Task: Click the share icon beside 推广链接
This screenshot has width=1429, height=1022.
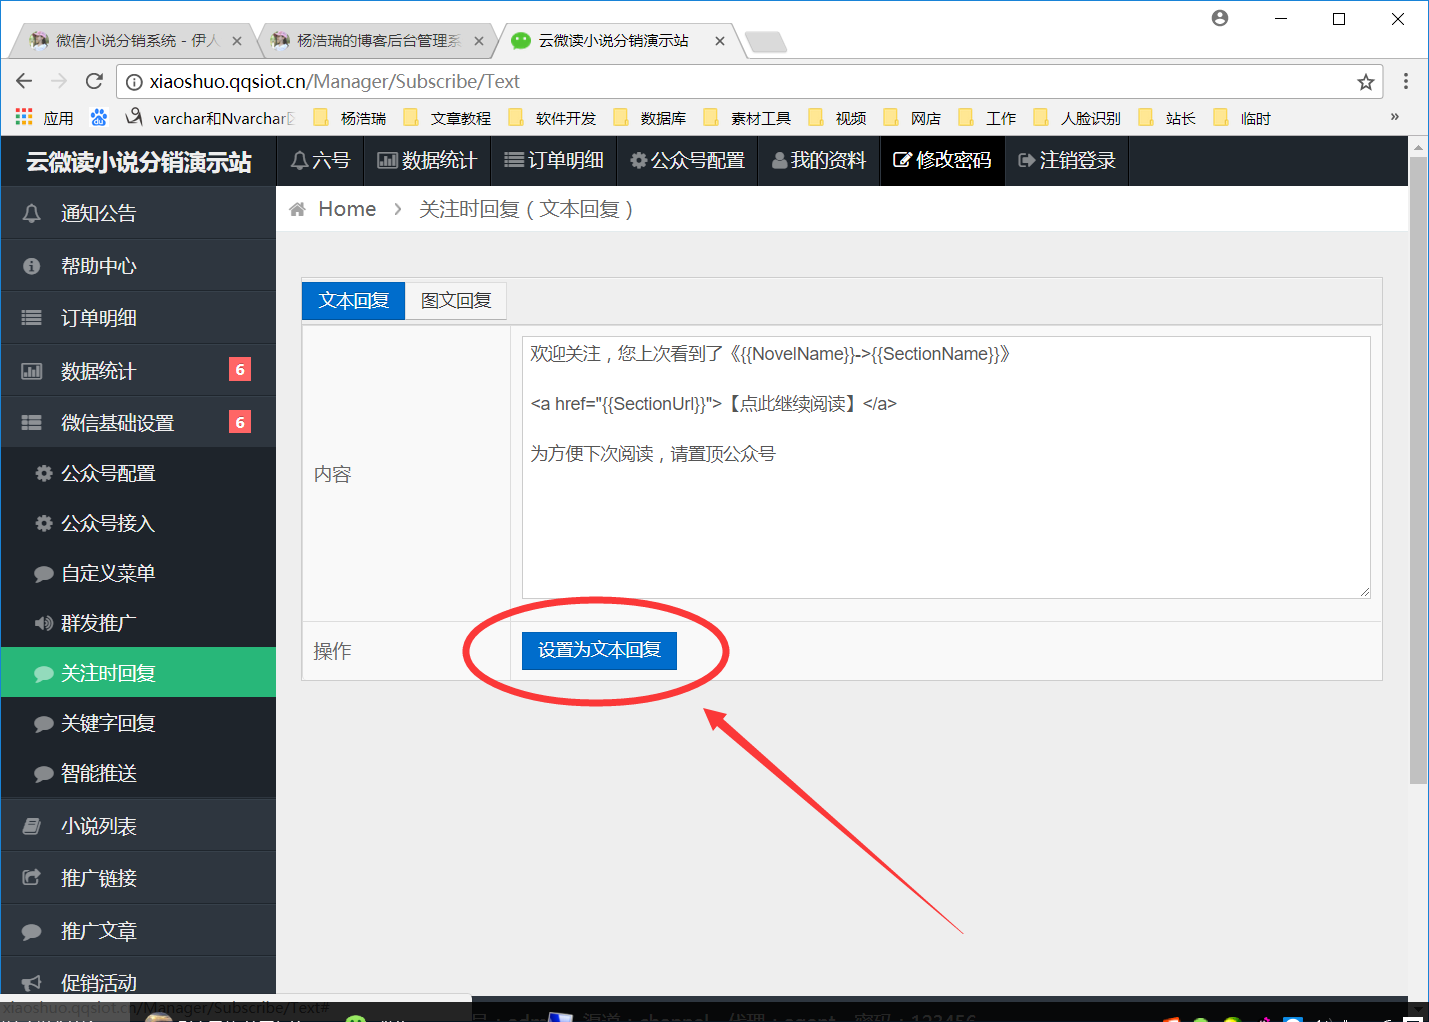Action: pos(32,877)
